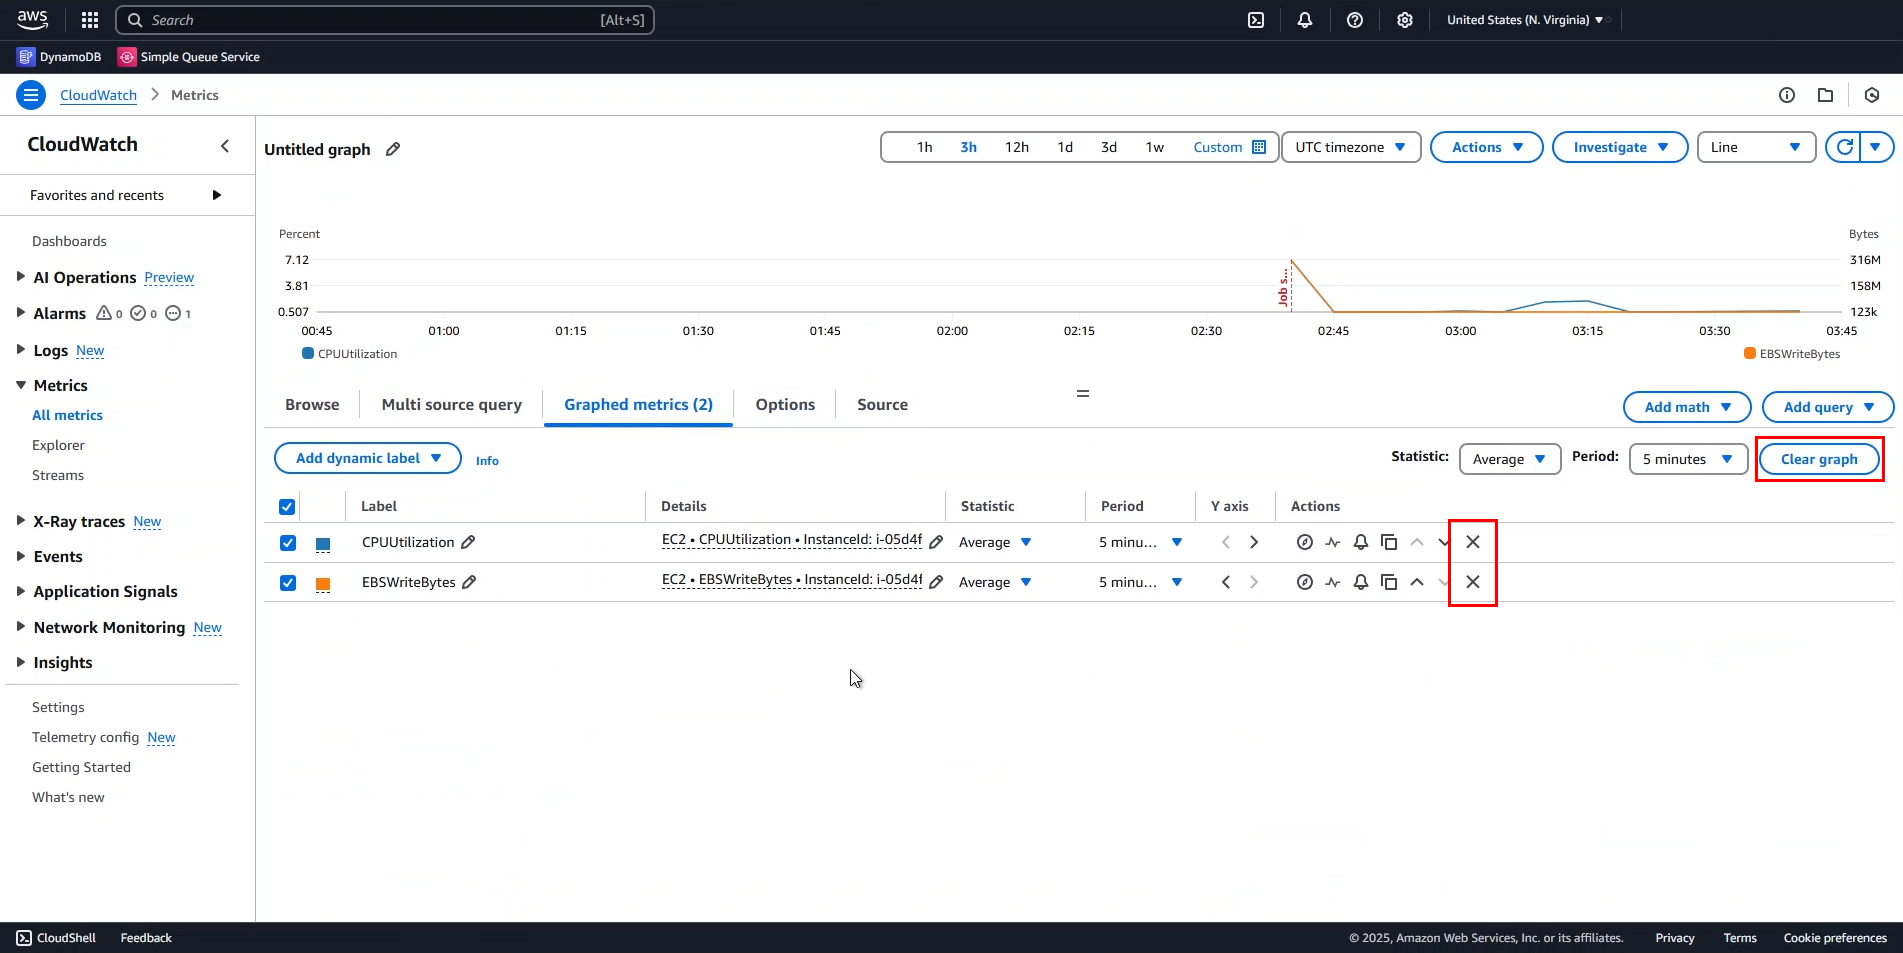Change the EBSWriteBytes row period dropdown

point(1140,582)
